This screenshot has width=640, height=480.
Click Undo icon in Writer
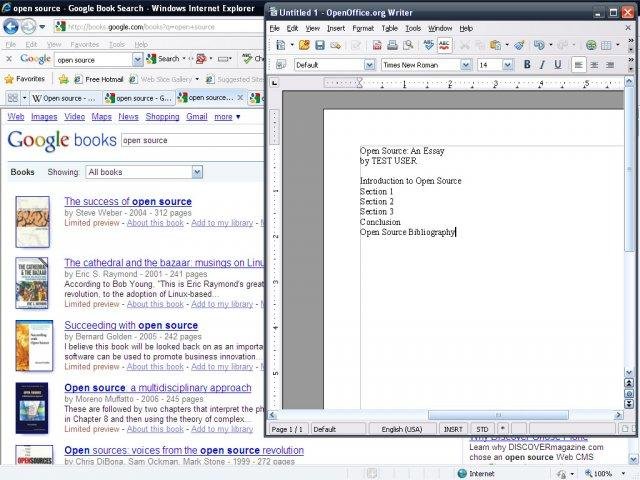pyautogui.click(x=539, y=45)
